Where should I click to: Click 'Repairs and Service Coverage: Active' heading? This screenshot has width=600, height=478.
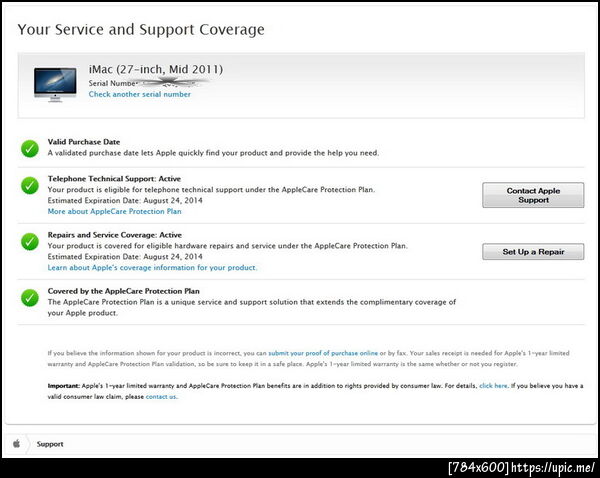(115, 235)
